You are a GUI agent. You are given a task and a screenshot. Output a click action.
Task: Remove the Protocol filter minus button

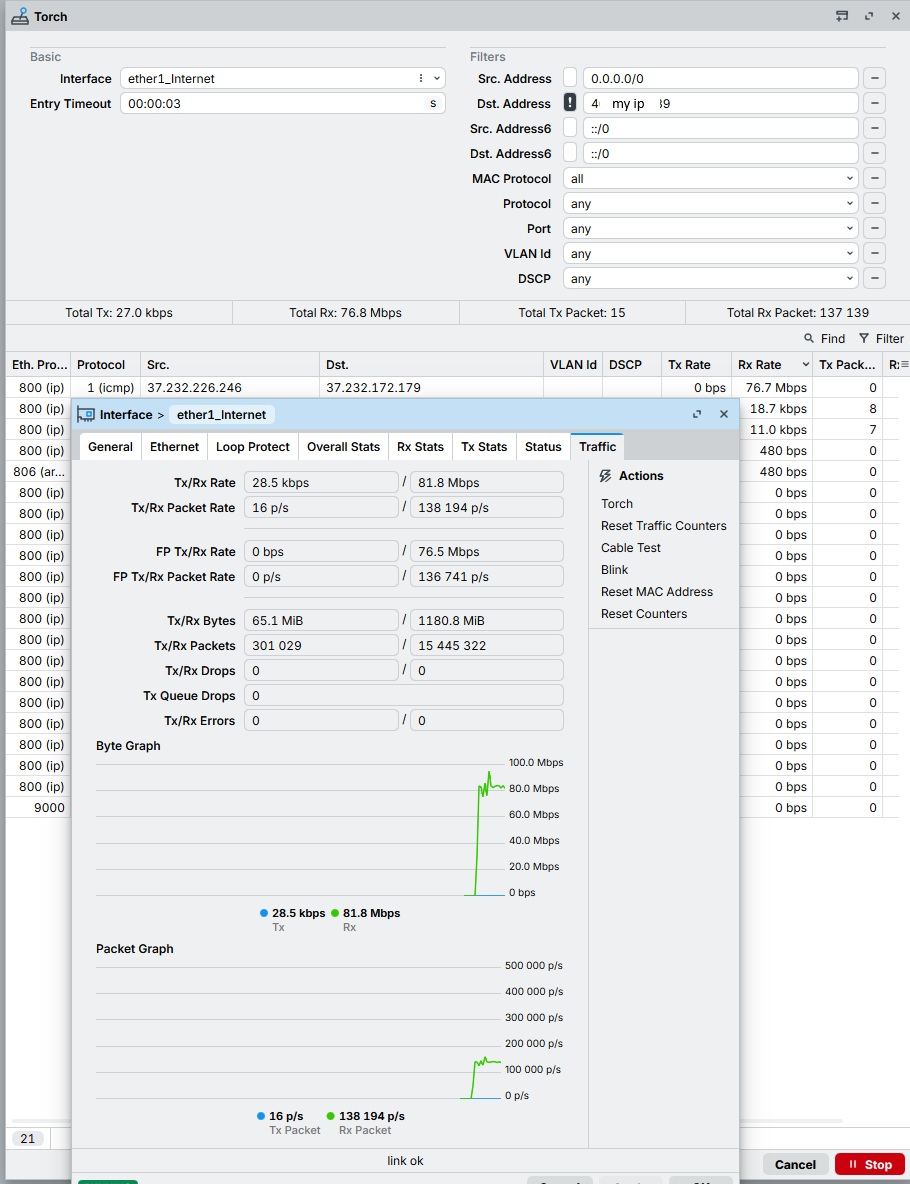[x=875, y=203]
